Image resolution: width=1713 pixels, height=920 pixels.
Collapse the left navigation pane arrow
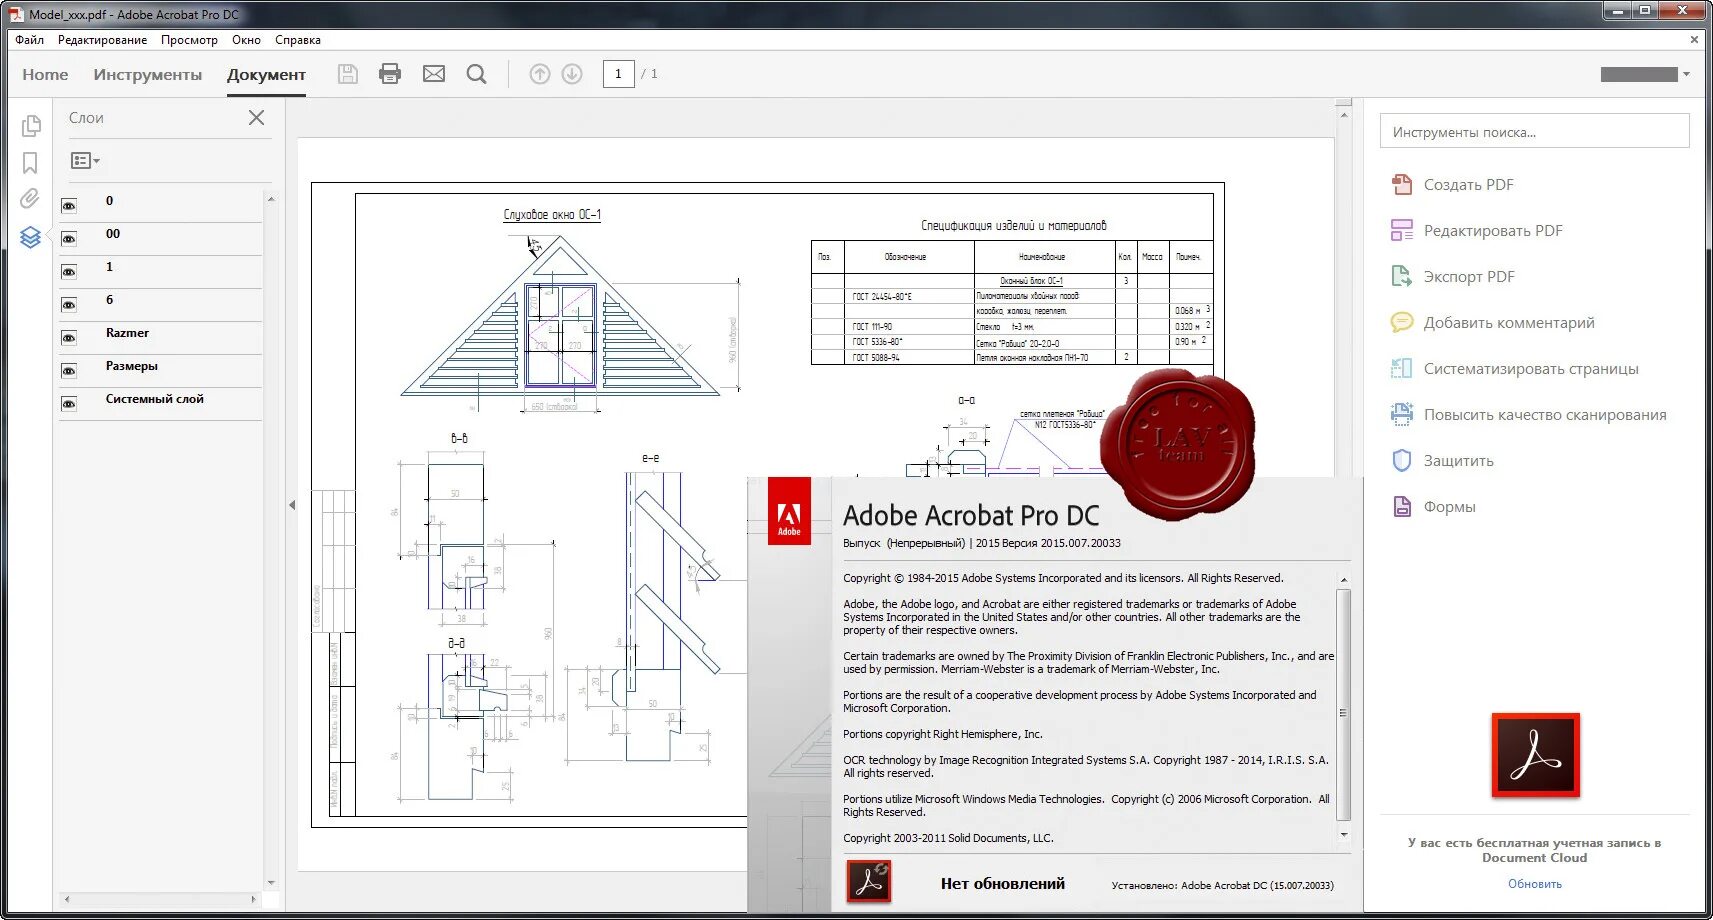292,505
